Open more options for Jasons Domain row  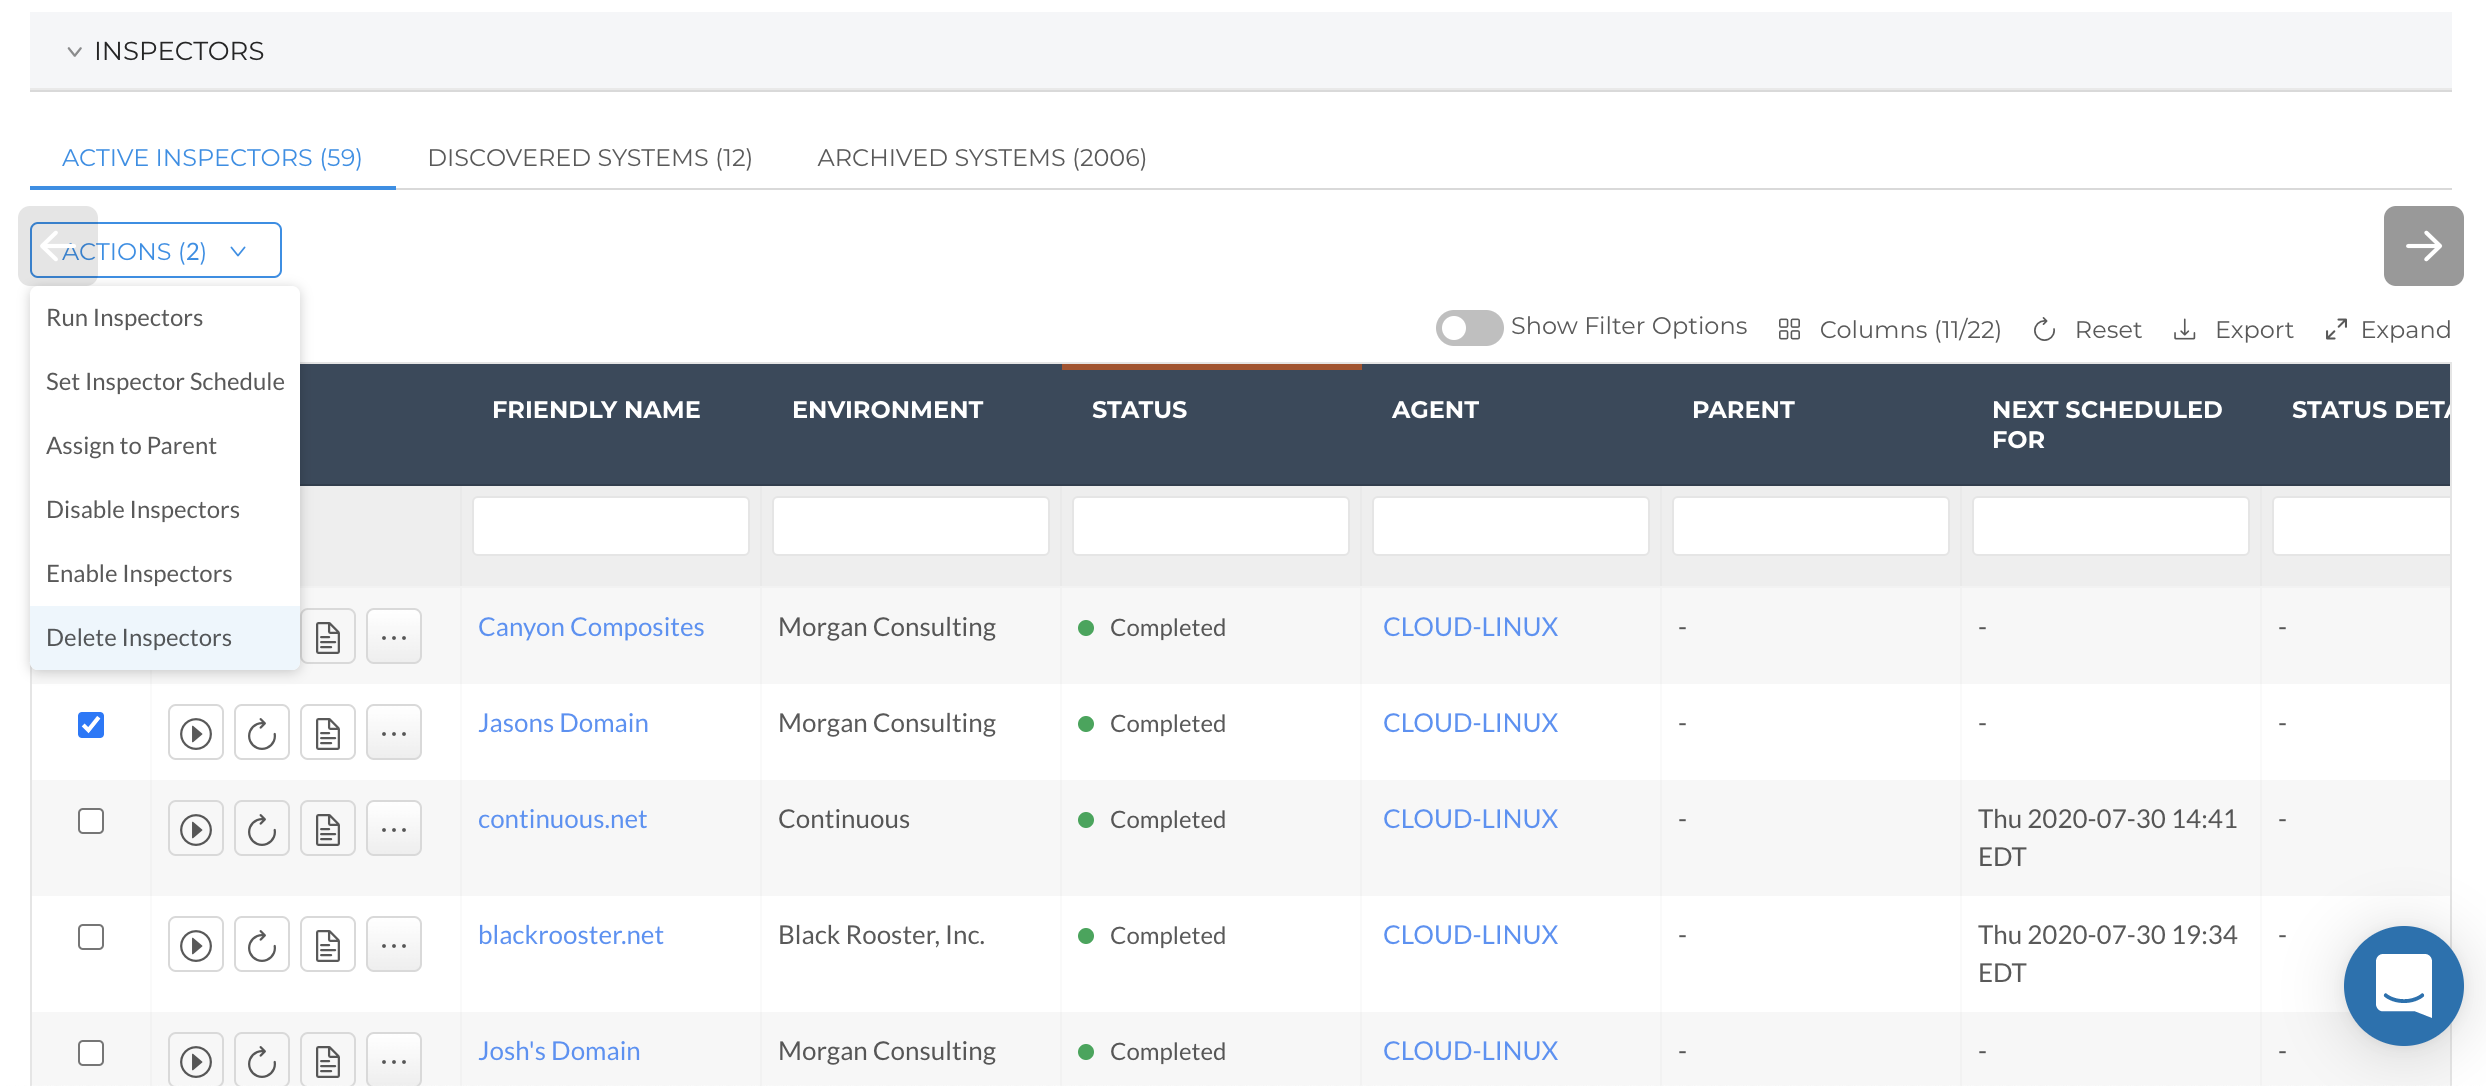[394, 733]
